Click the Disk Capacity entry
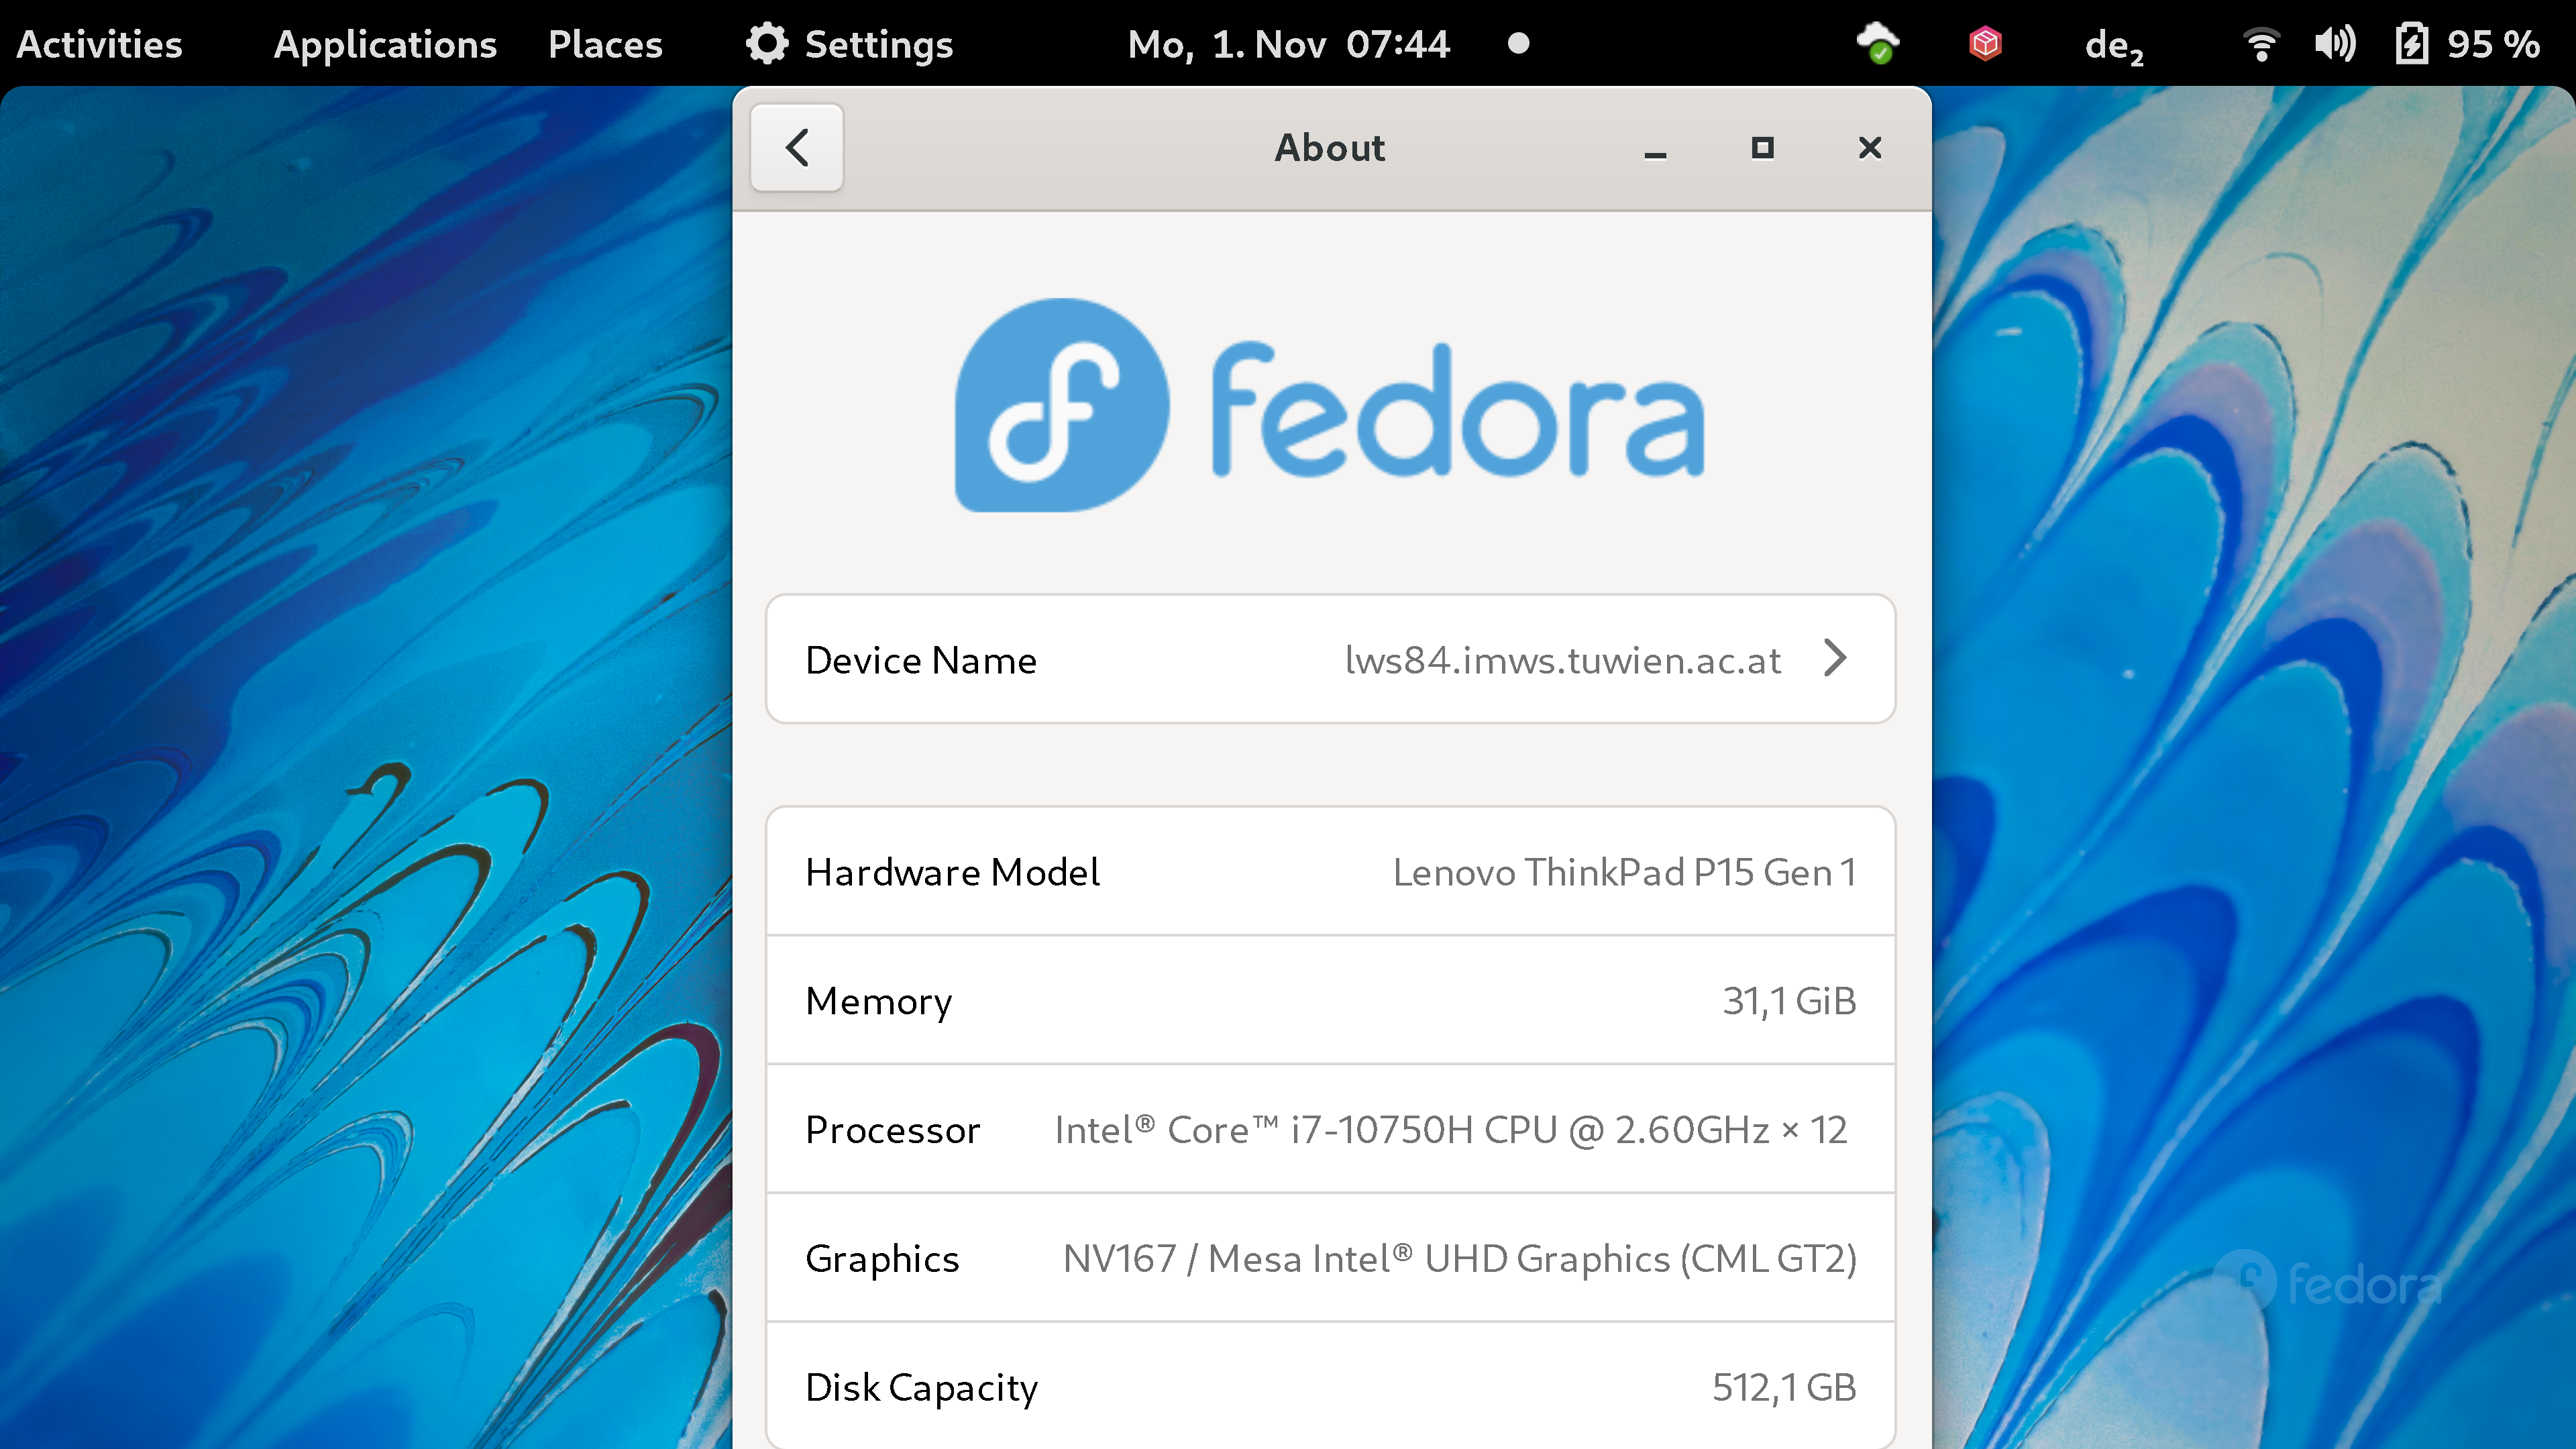The image size is (2576, 1449). [x=1329, y=1385]
